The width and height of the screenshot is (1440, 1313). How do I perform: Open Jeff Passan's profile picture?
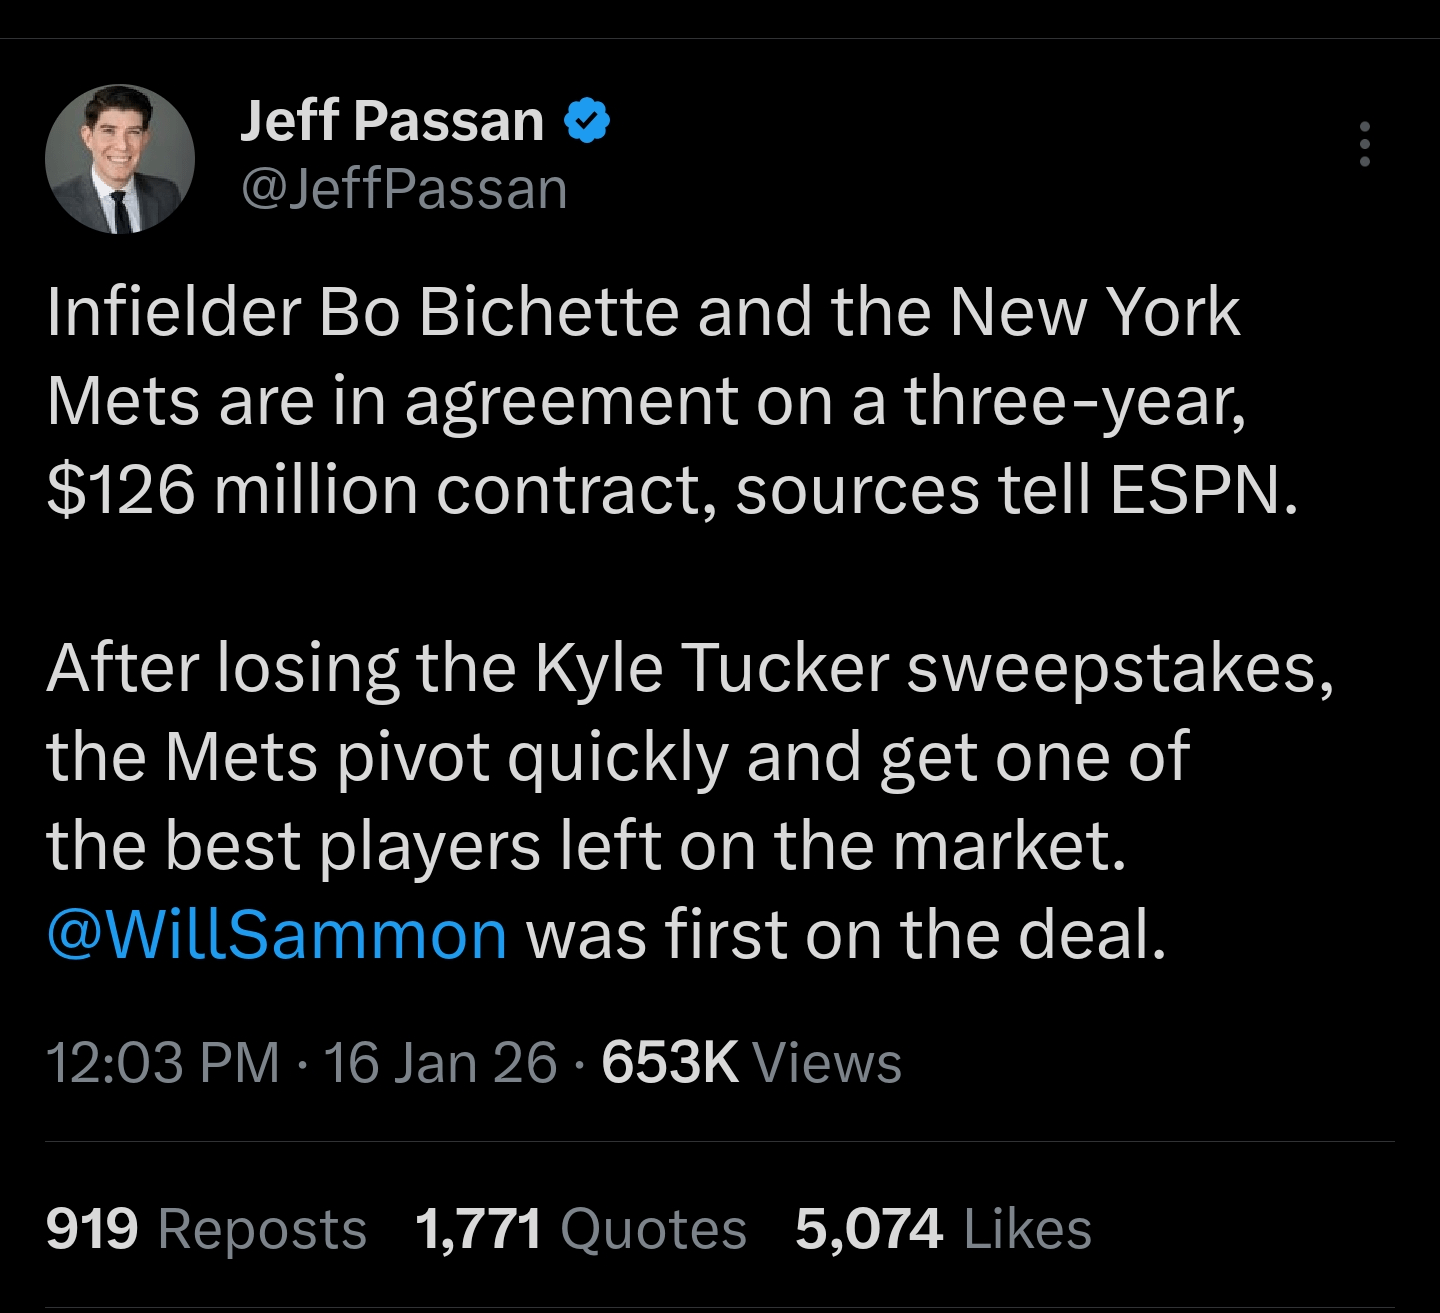click(120, 159)
